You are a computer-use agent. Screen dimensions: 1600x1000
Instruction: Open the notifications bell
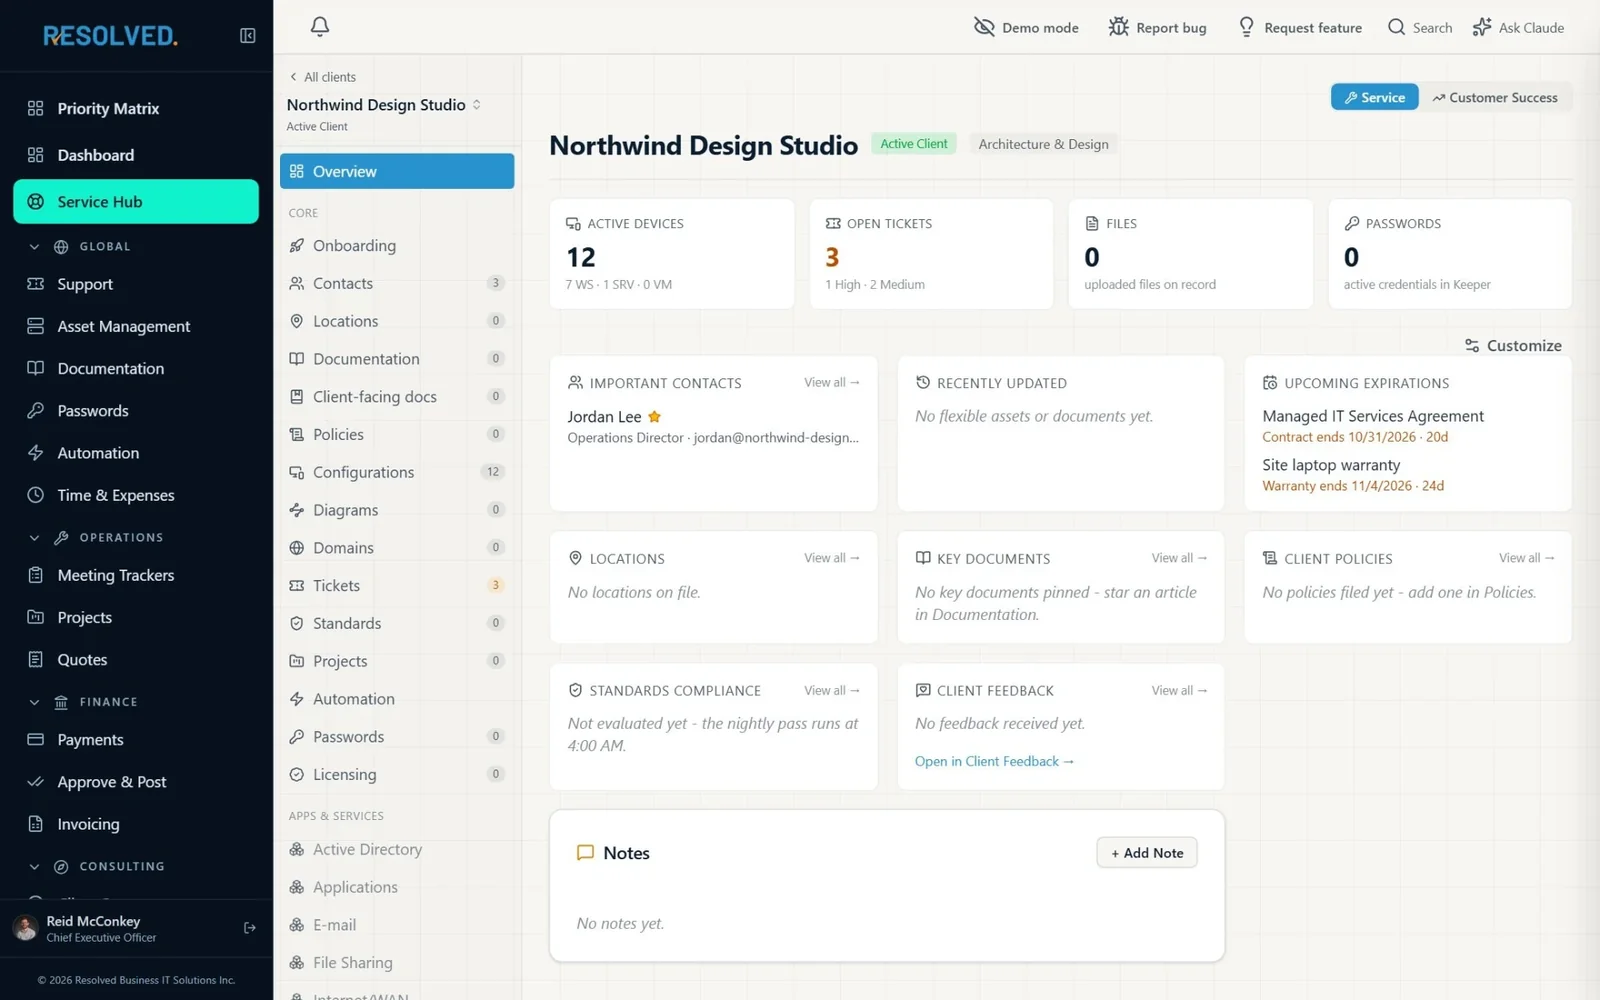[320, 27]
